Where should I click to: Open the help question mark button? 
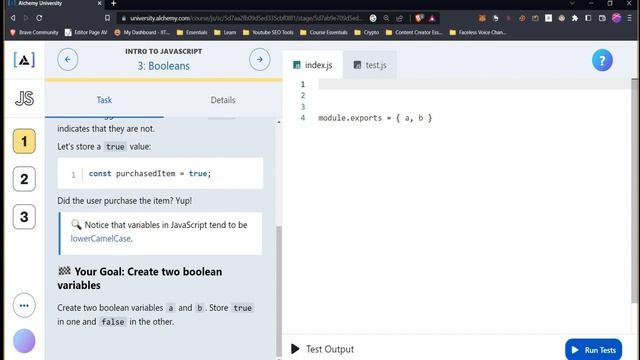click(602, 60)
